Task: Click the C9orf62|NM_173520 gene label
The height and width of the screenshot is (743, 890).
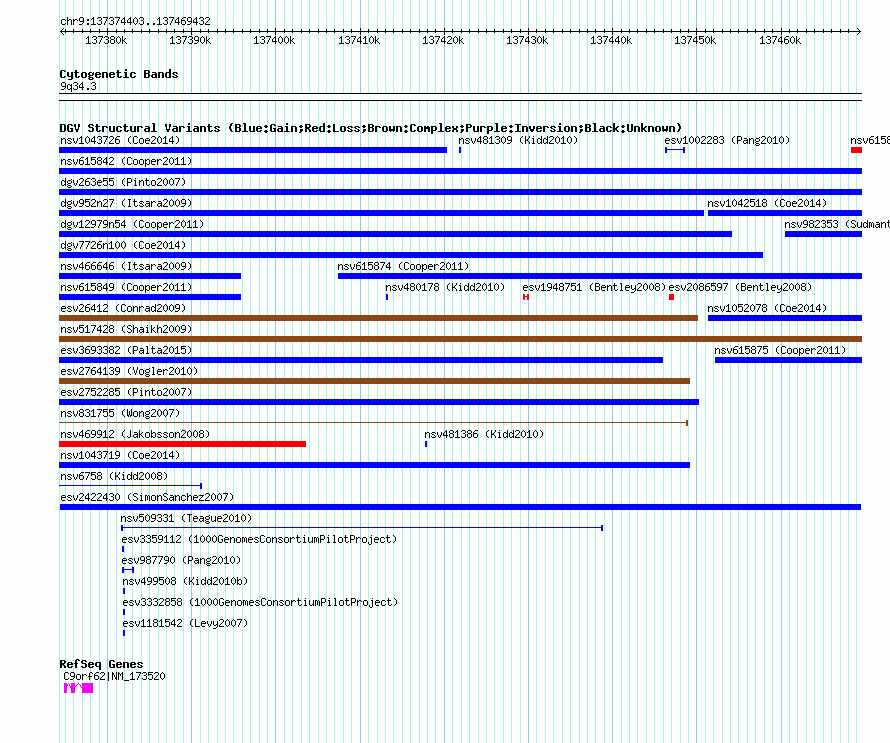Action: pos(115,676)
